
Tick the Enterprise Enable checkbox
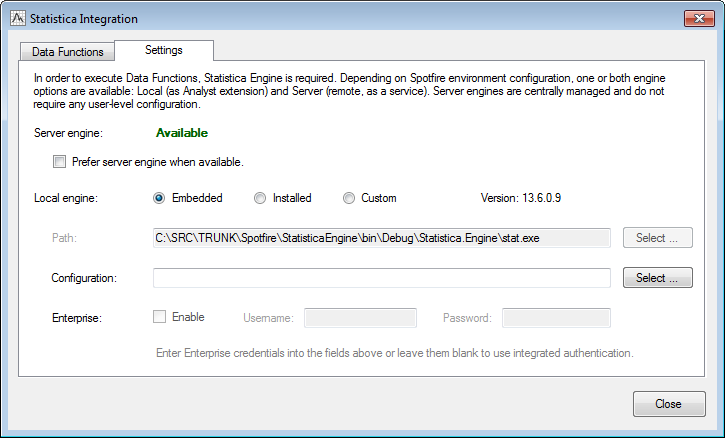[x=160, y=317]
